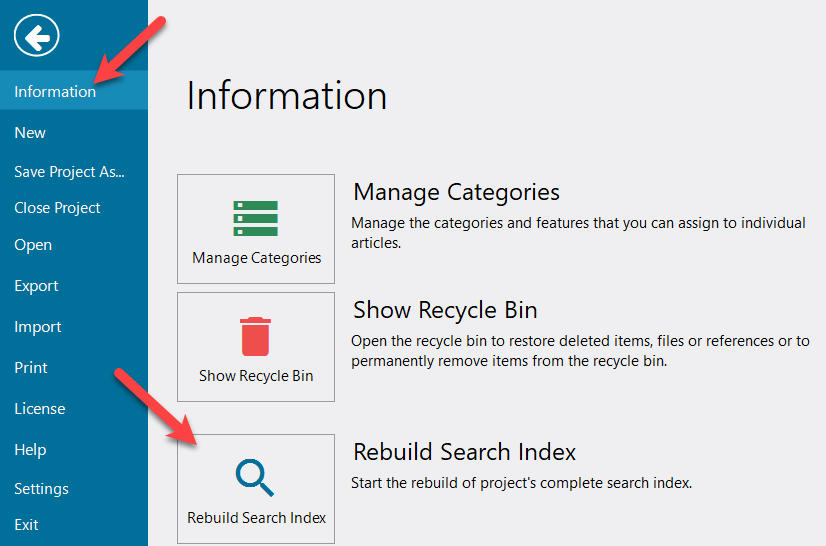Click the large Rebuild Search Index heading

coord(464,452)
